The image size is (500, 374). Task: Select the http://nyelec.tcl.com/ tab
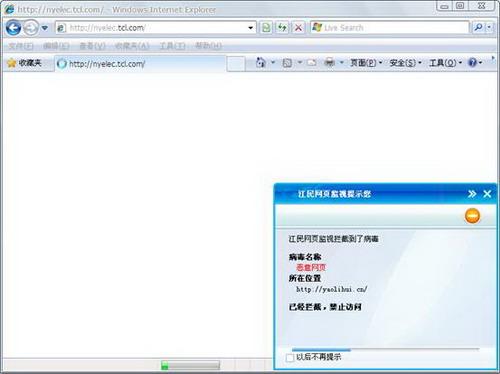point(140,64)
